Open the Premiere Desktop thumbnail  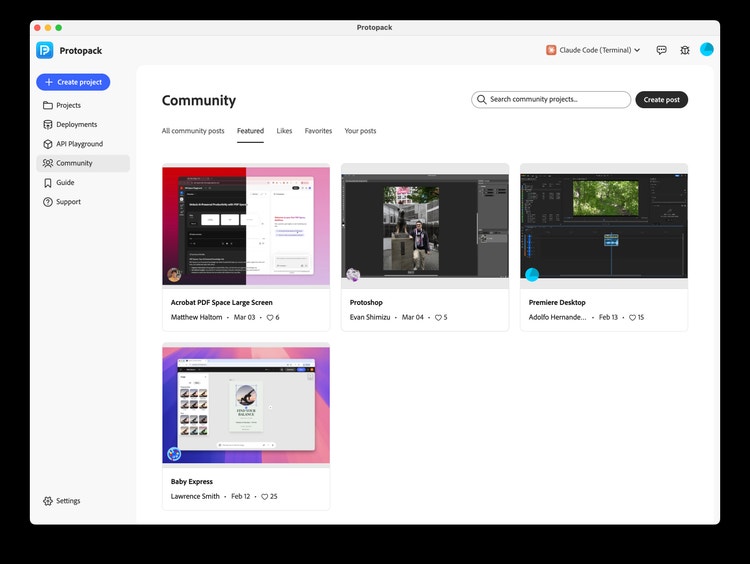click(604, 226)
